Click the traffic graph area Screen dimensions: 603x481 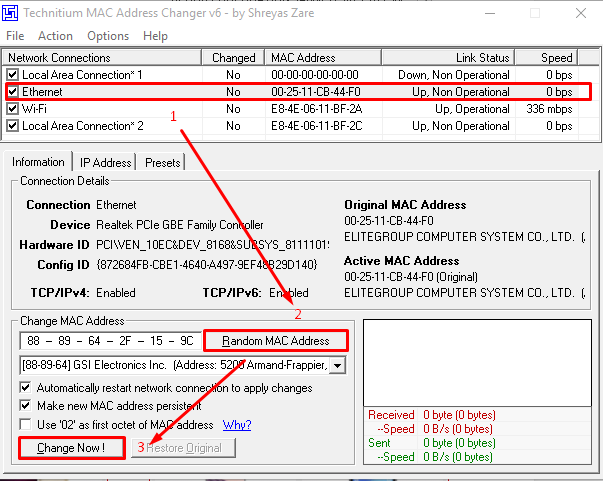pyautogui.click(x=477, y=363)
